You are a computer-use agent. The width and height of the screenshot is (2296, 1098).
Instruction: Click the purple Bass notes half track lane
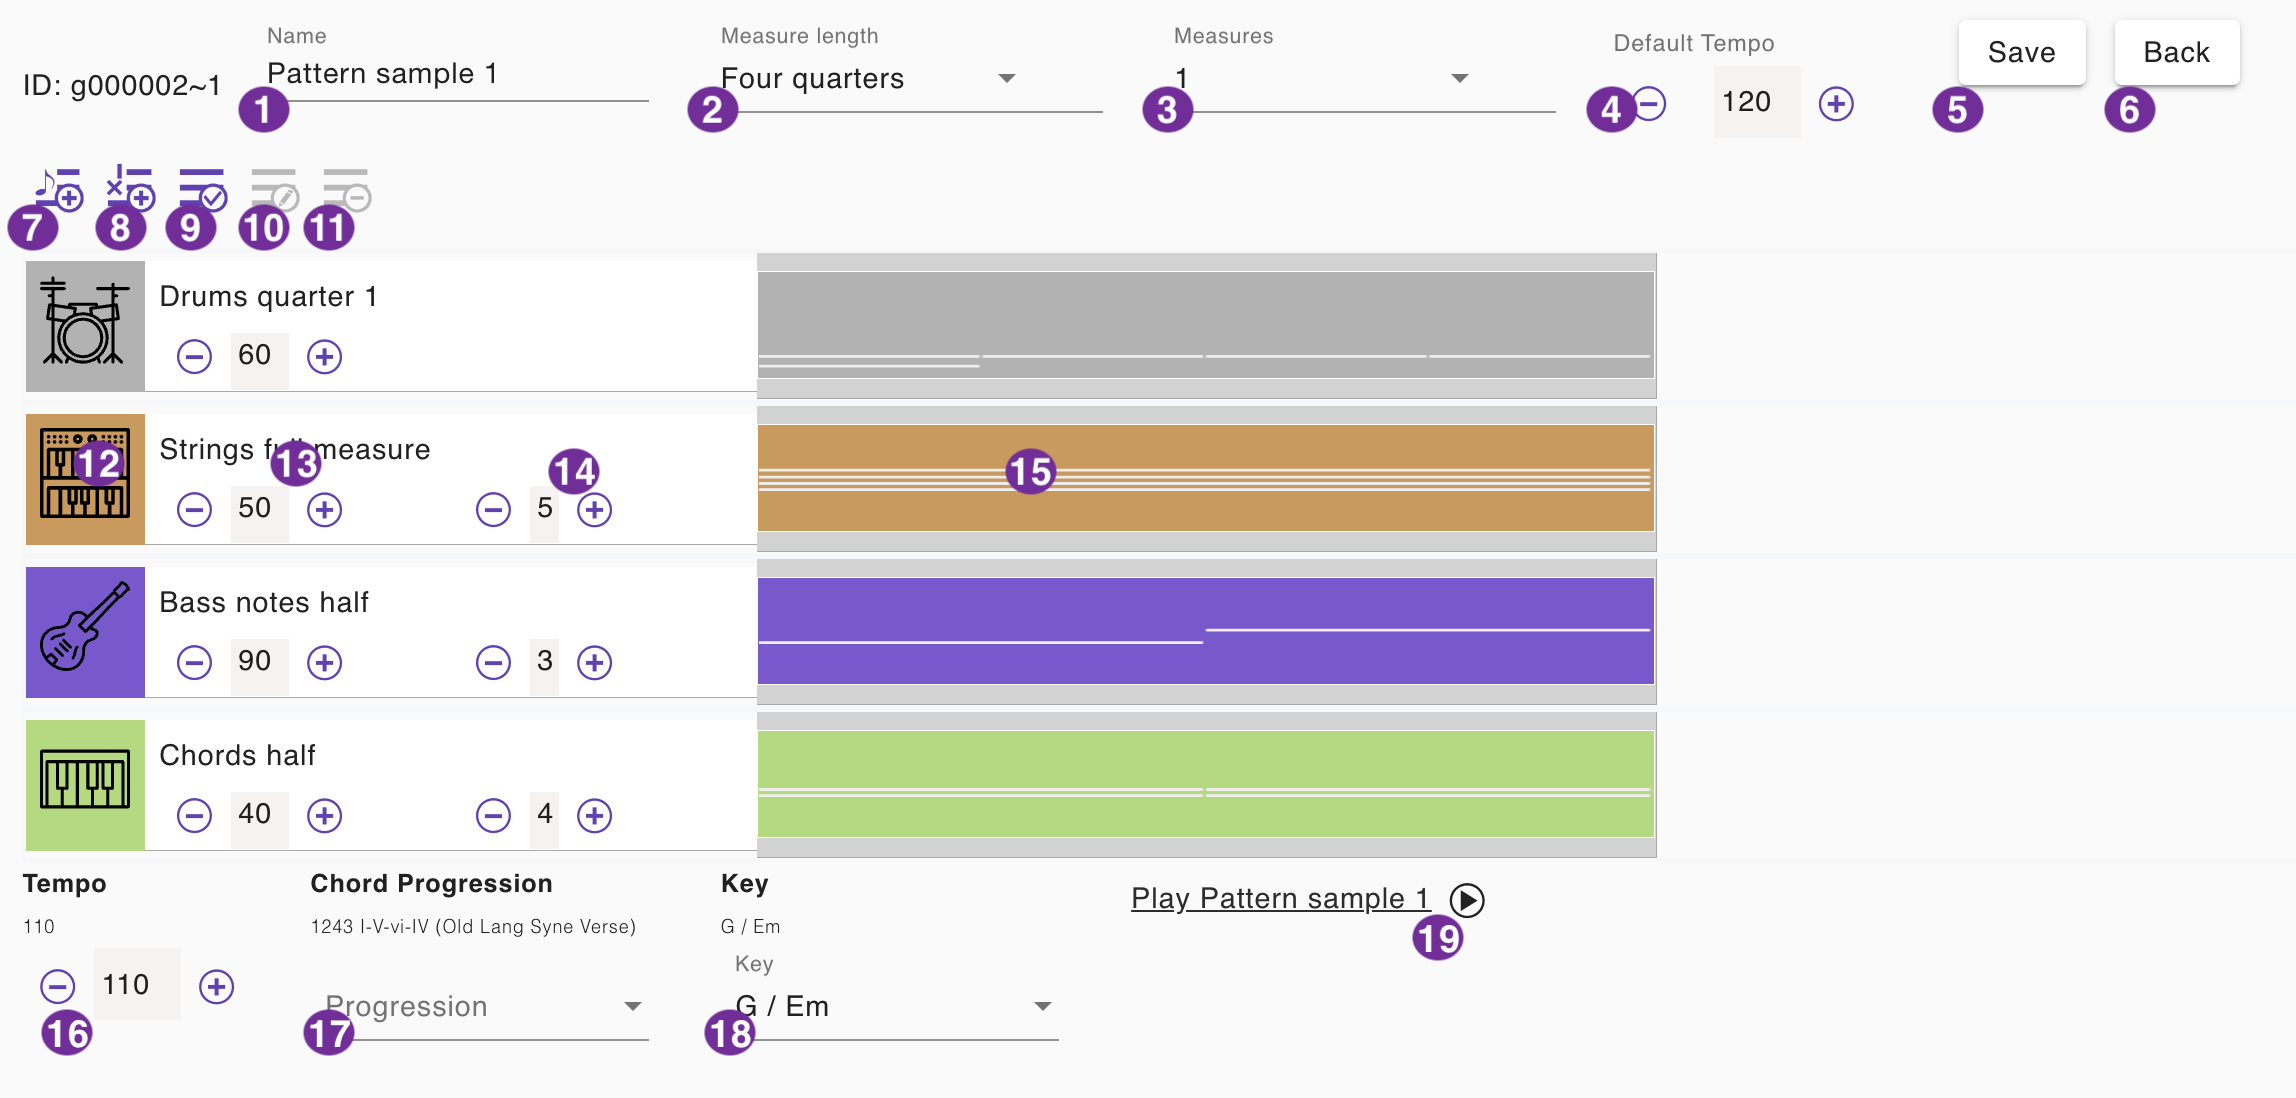tap(1205, 631)
